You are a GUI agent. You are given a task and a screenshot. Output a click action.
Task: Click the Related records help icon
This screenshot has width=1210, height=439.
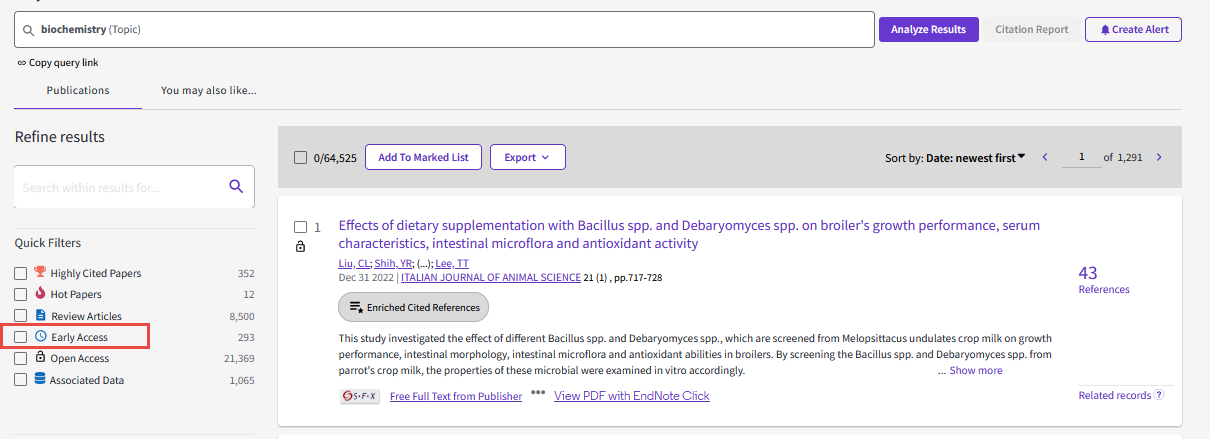(1159, 395)
